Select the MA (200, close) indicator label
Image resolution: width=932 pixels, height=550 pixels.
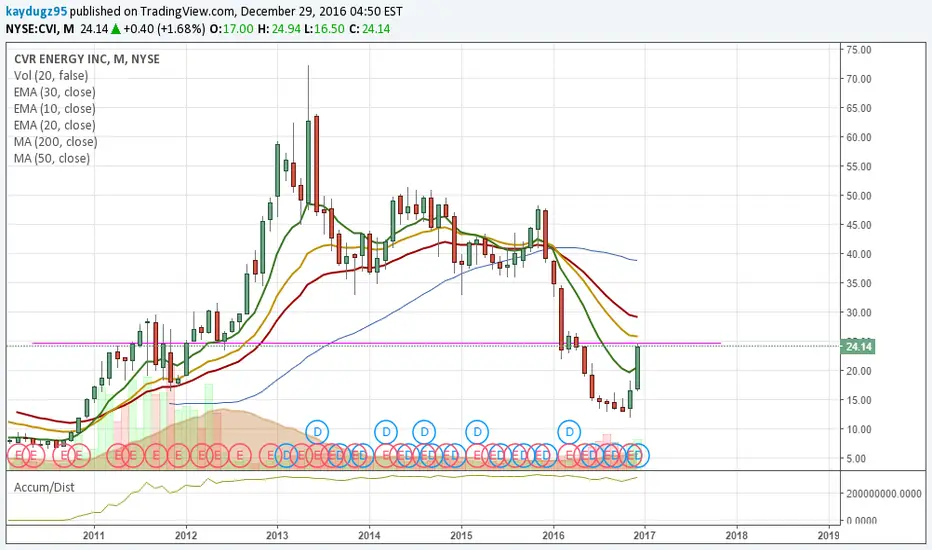tap(55, 142)
